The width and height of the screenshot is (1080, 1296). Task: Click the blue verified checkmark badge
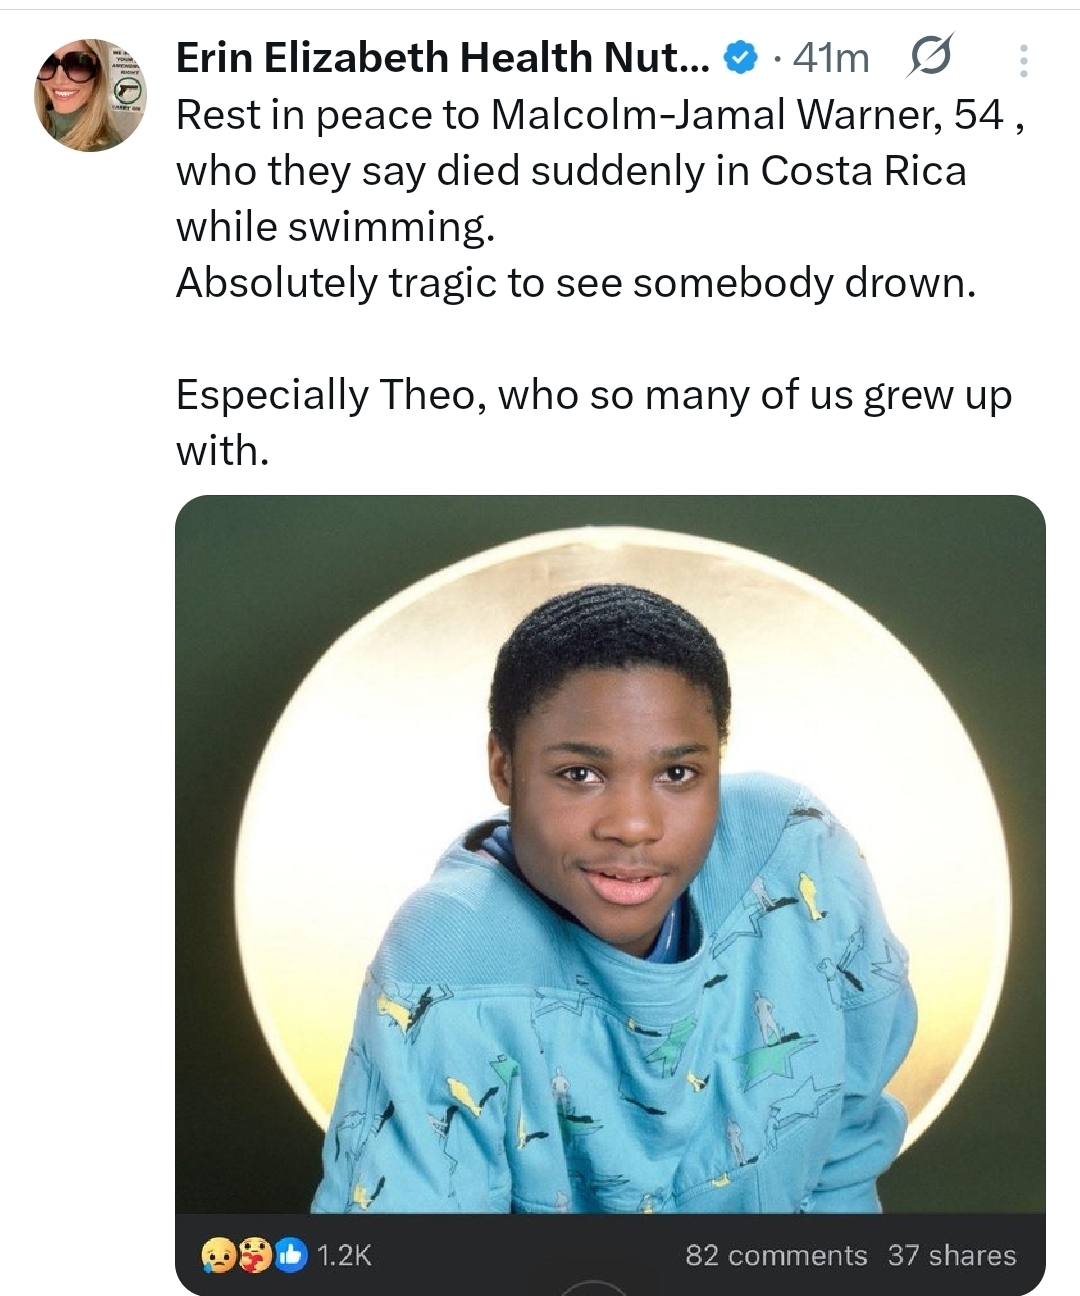tap(739, 60)
